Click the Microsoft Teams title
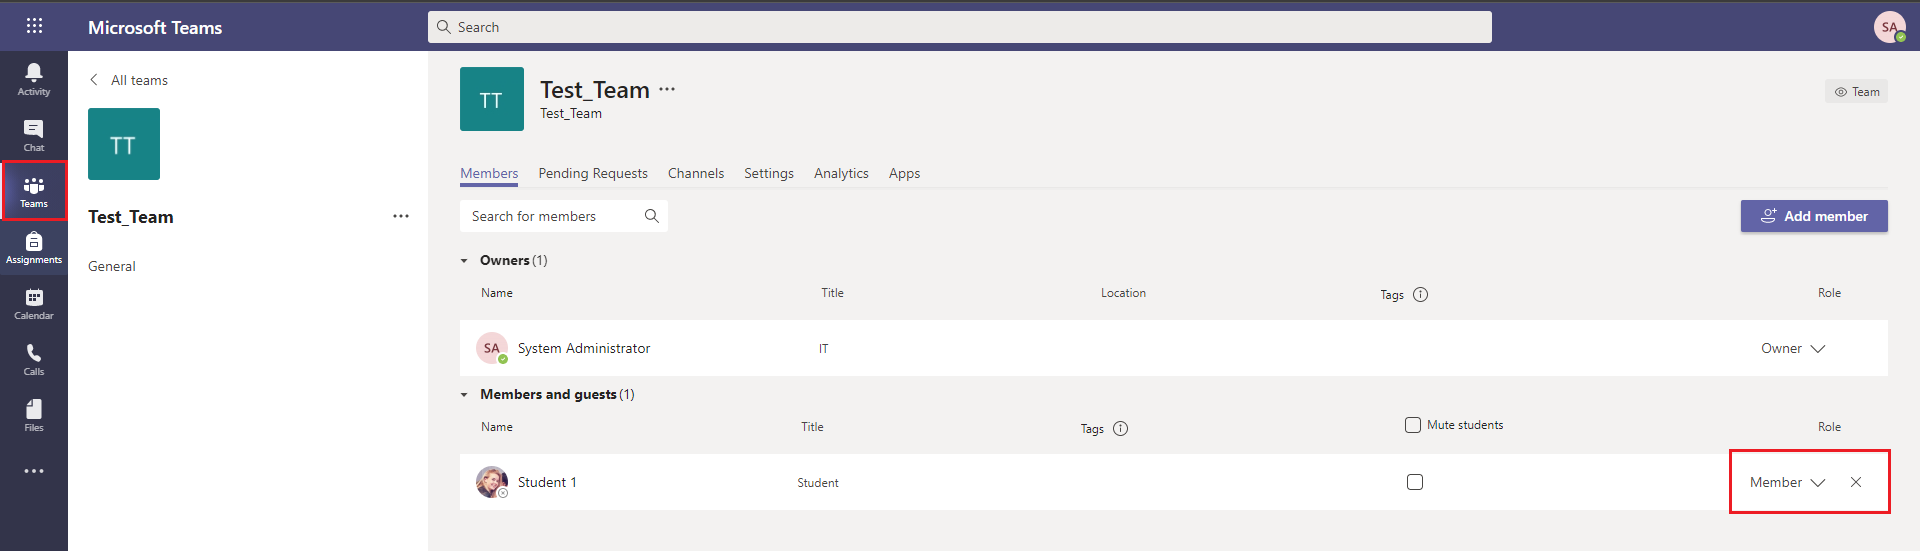1920x551 pixels. [x=155, y=28]
